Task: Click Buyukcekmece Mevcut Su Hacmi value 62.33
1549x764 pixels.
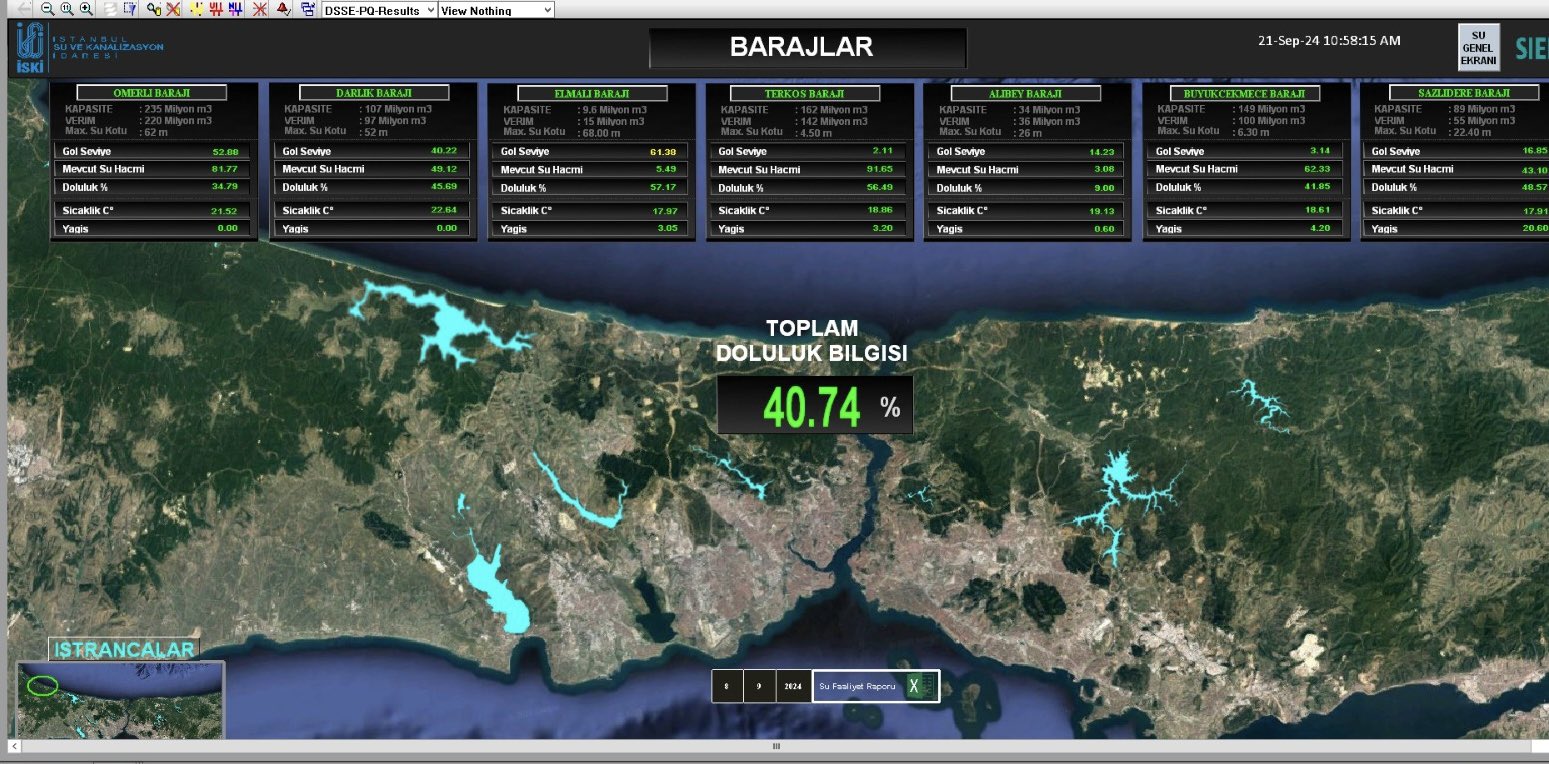Action: pos(1319,170)
